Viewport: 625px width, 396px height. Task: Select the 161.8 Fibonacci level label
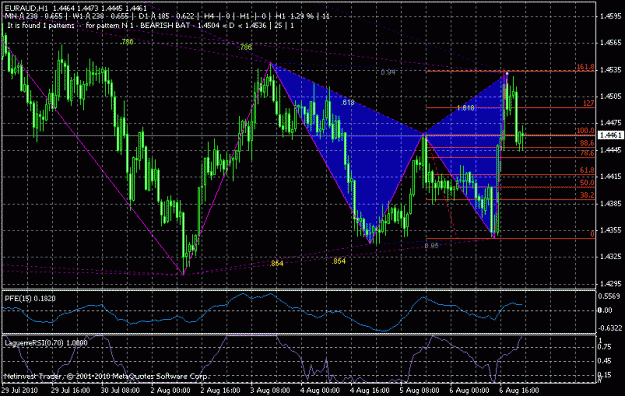pos(585,67)
